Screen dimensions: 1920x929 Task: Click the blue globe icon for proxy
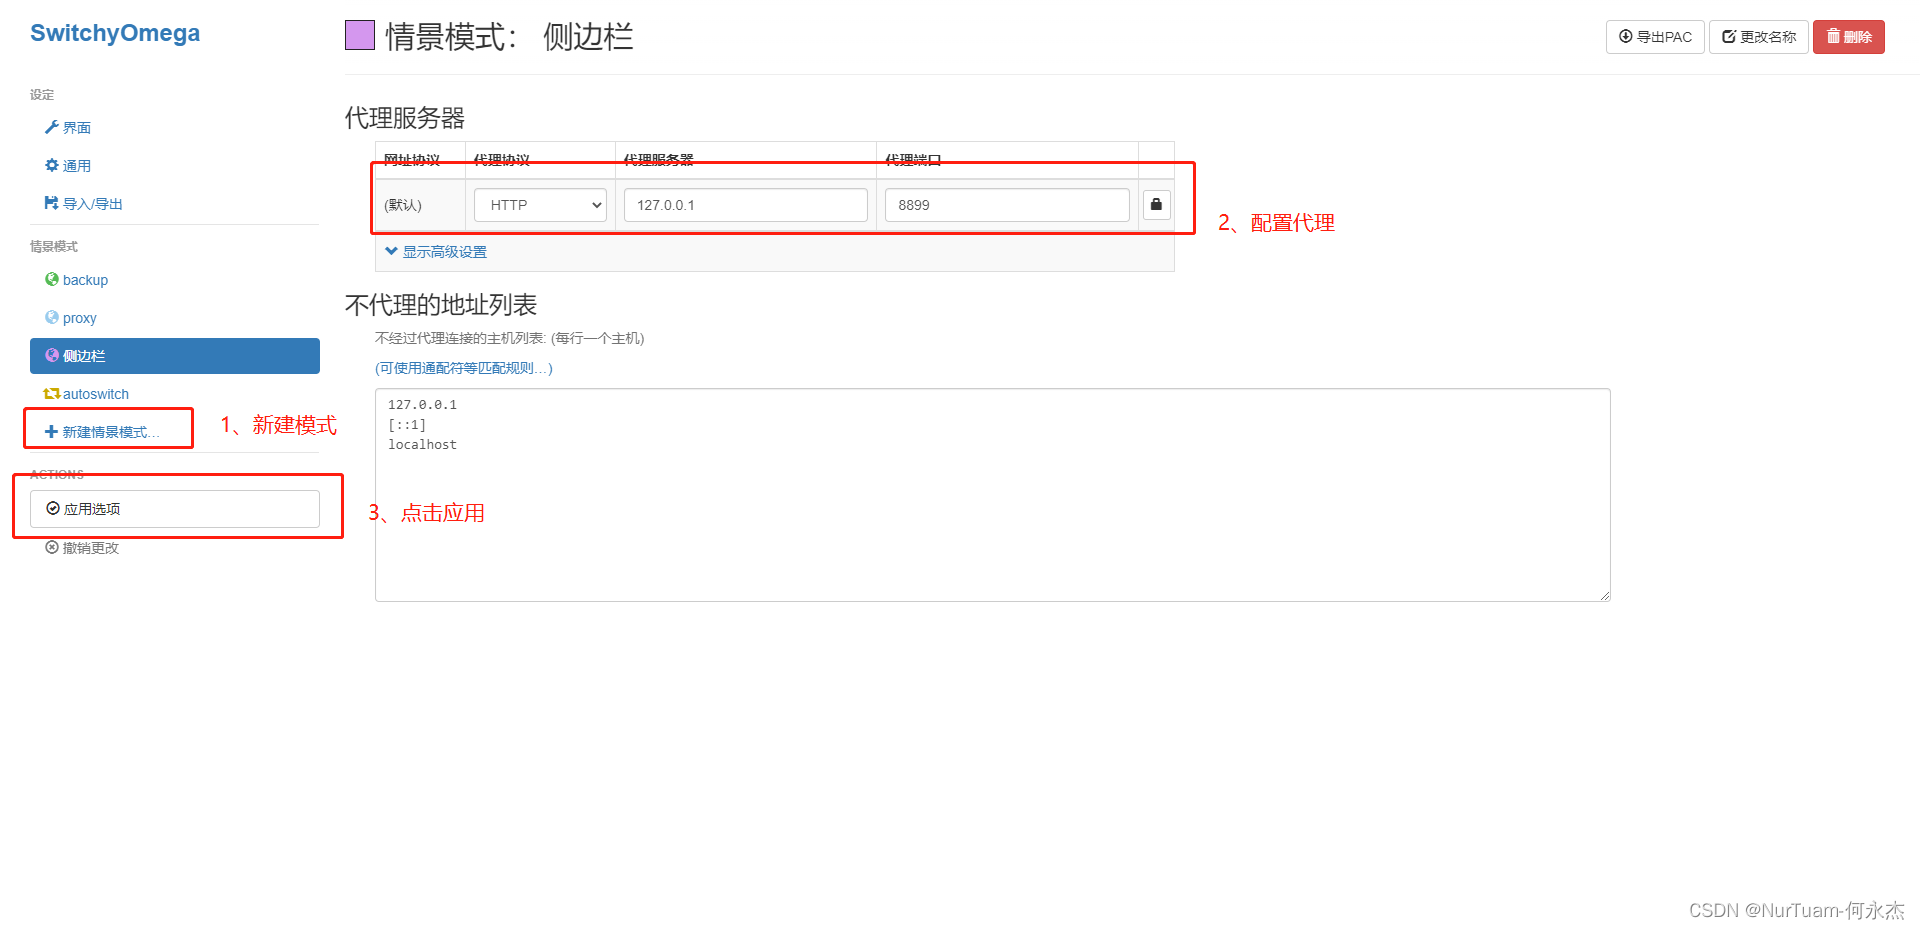(x=52, y=317)
